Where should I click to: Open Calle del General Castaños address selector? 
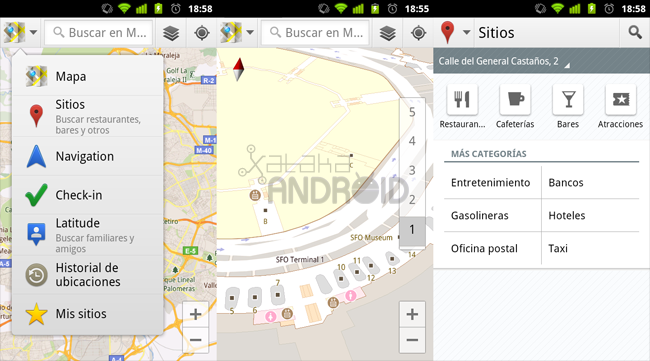[x=541, y=61]
